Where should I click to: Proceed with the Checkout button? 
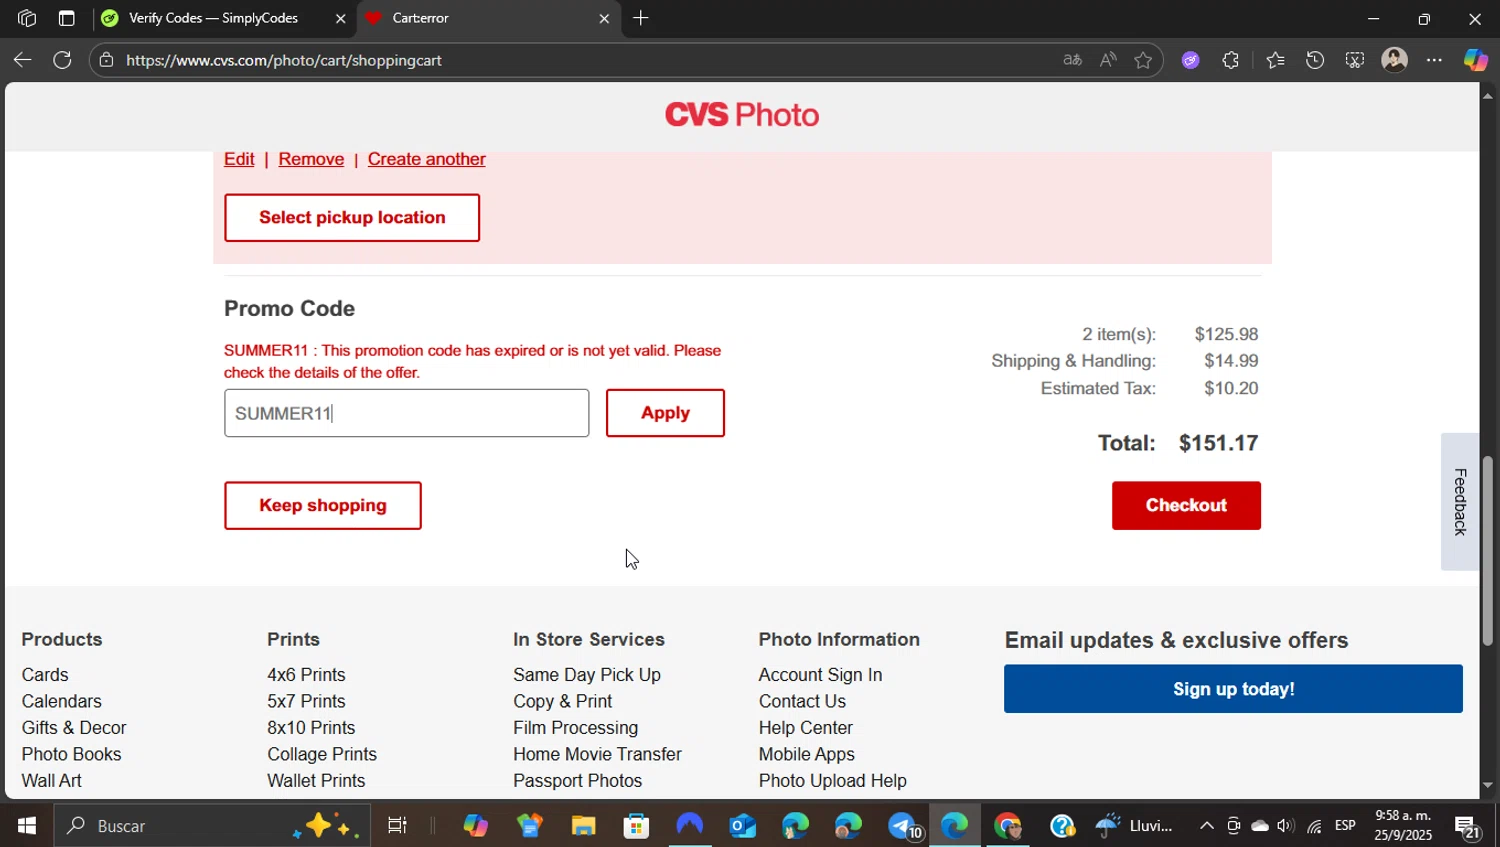(1186, 505)
